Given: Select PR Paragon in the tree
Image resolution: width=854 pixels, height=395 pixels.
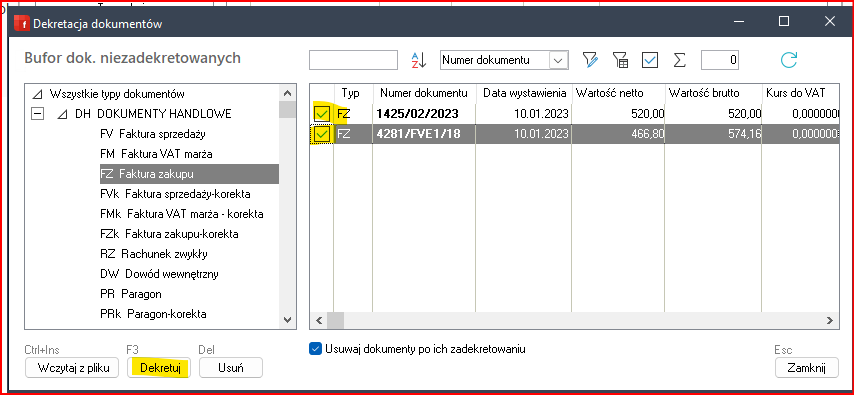Looking at the screenshot, I should [131, 294].
